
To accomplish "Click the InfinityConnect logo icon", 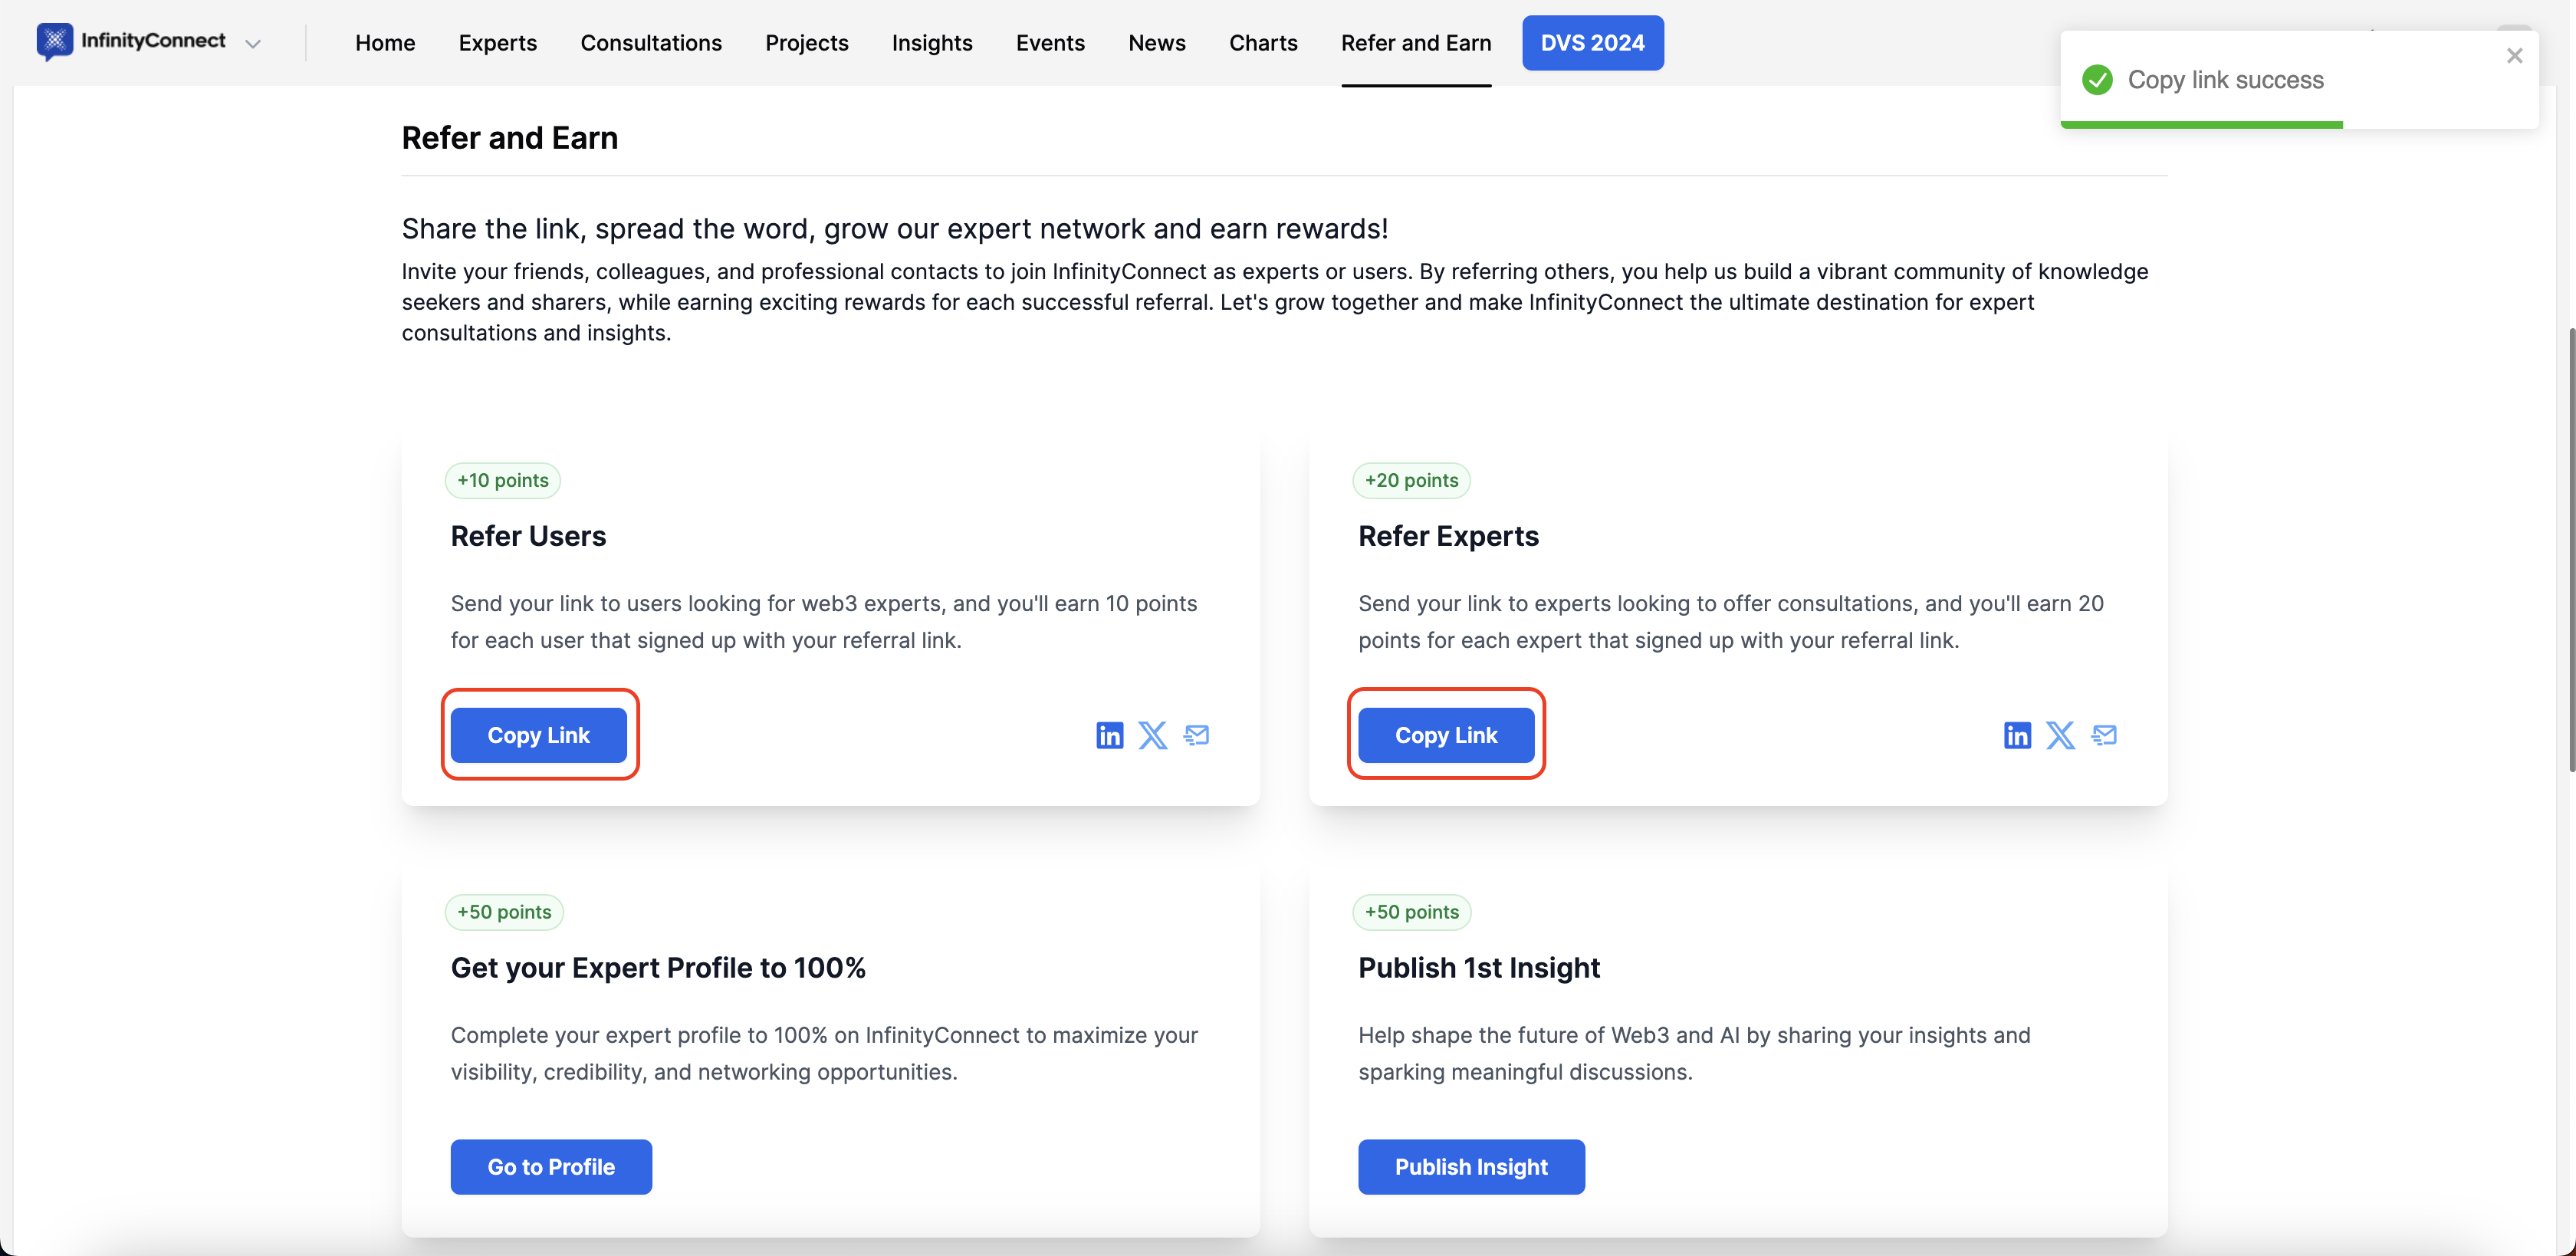I will (54, 41).
